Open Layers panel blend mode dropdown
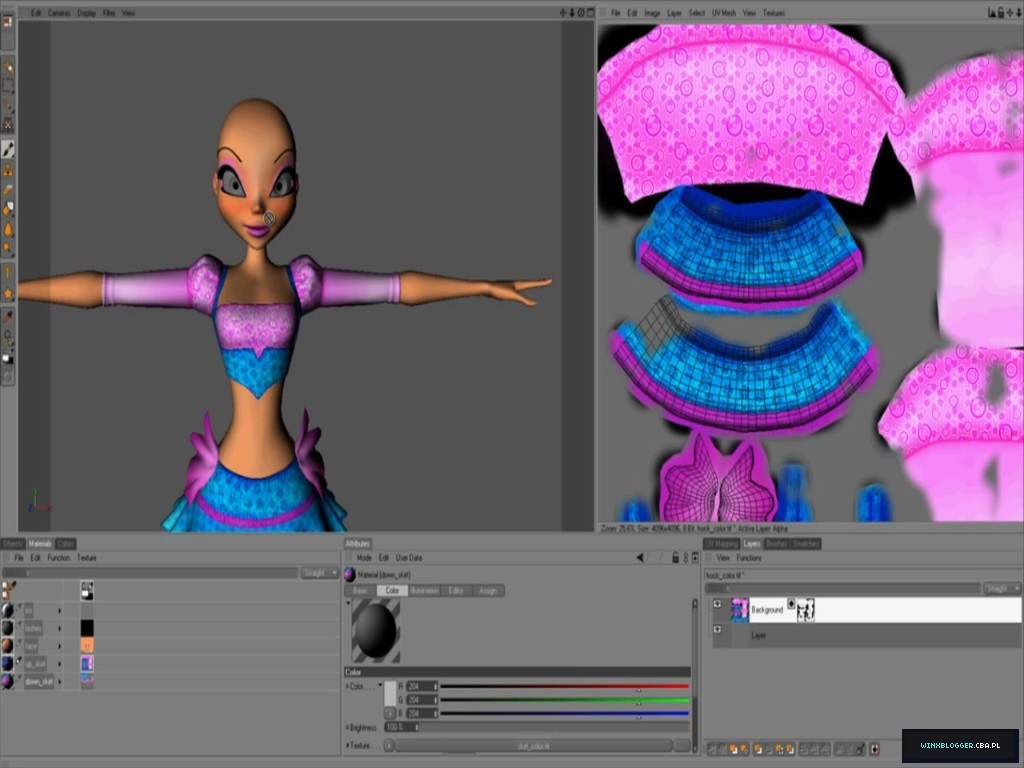 pyautogui.click(x=1001, y=588)
